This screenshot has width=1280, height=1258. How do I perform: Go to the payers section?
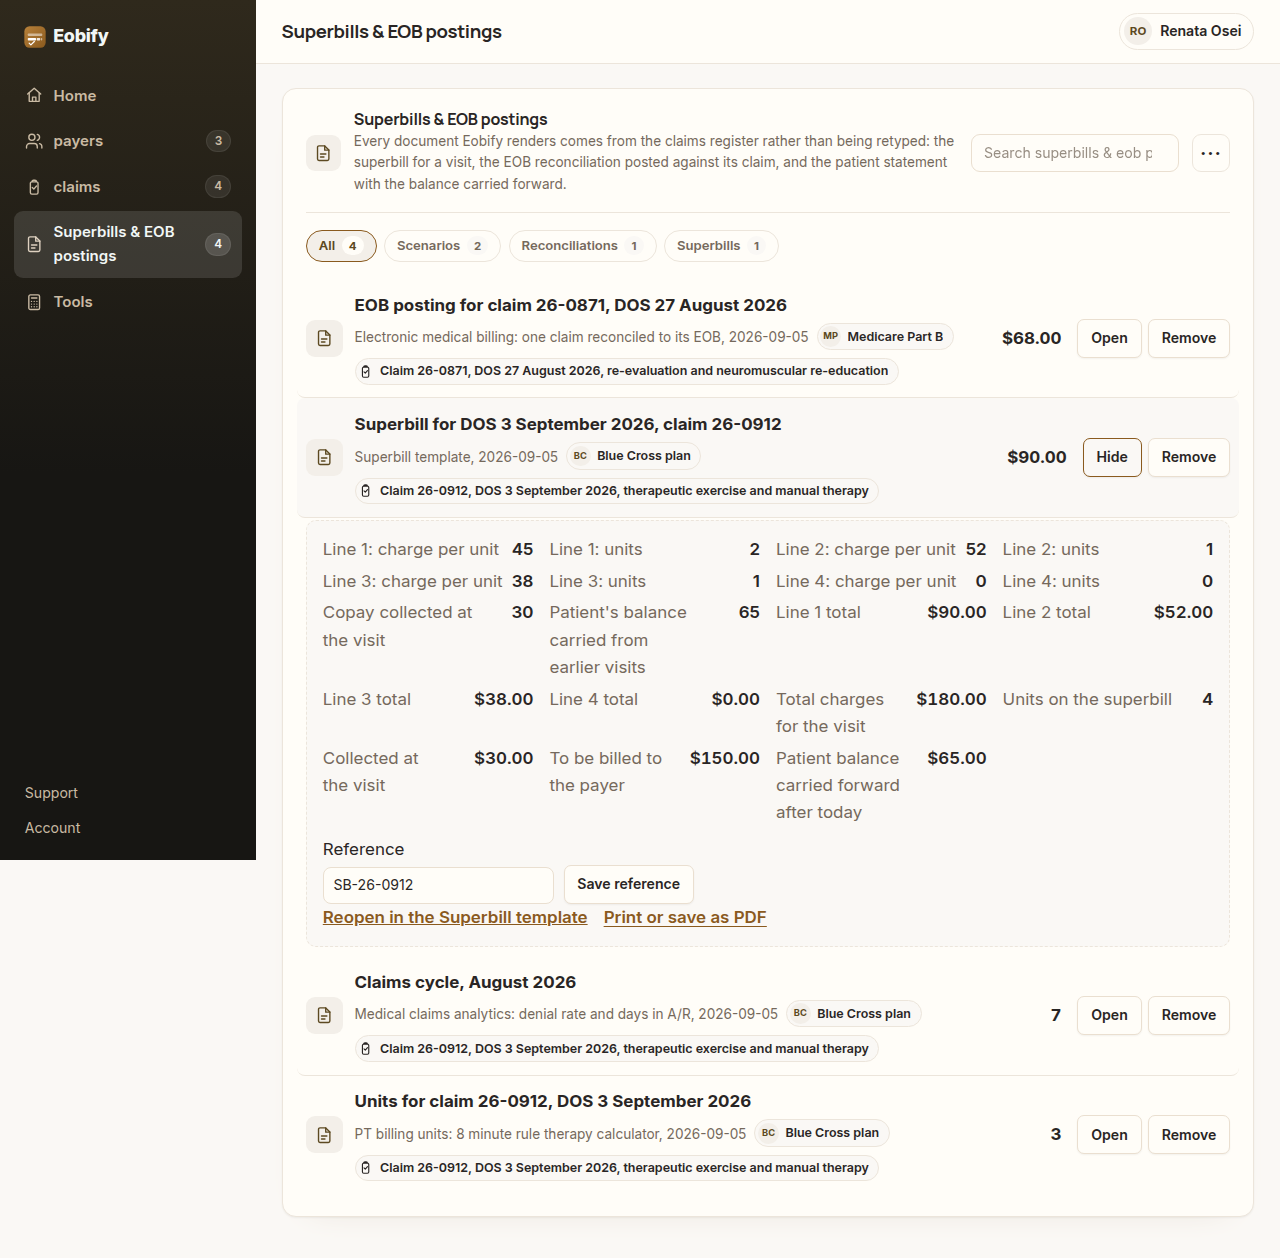coord(128,141)
